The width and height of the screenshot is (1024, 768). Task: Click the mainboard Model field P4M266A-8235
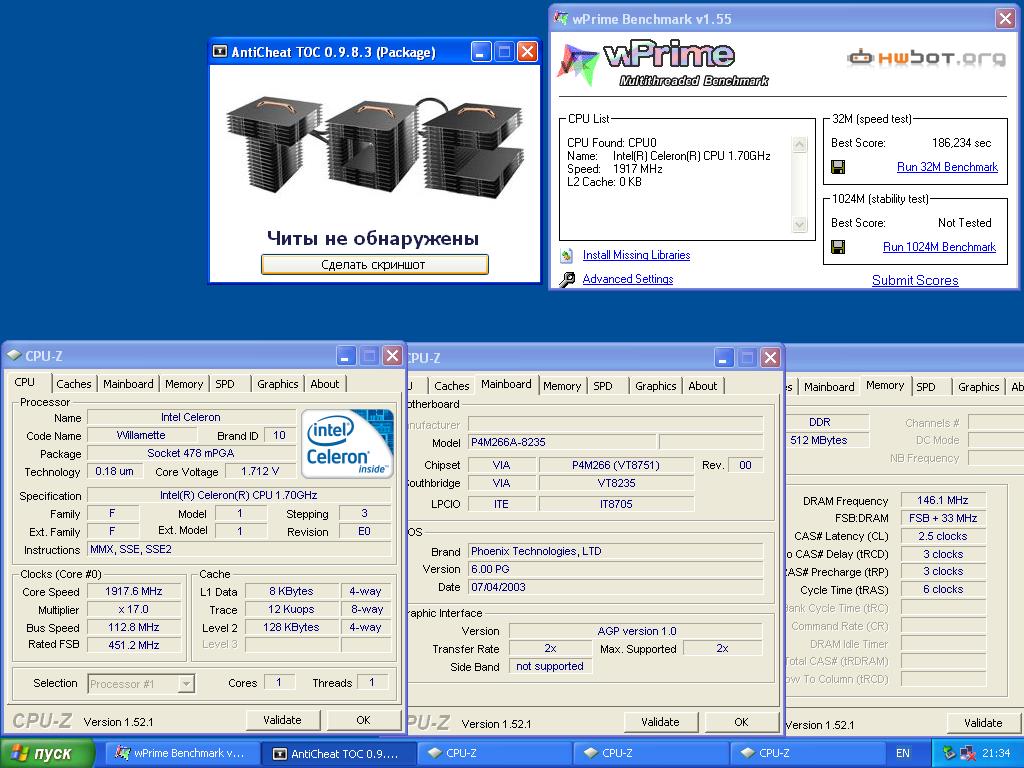pyautogui.click(x=562, y=442)
